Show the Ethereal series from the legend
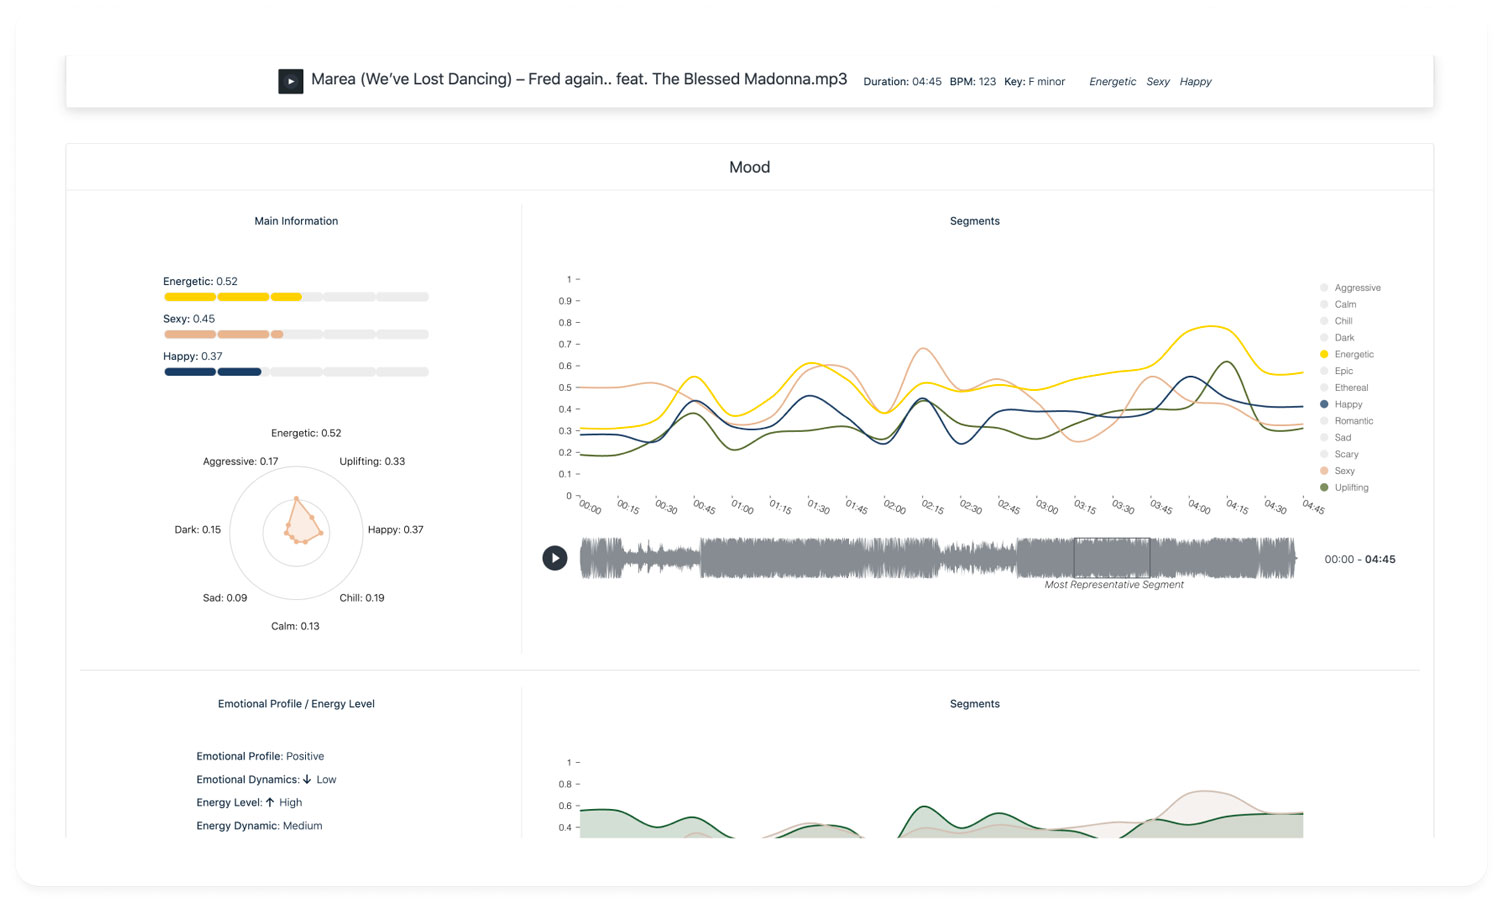1500x906 pixels. 1323,387
